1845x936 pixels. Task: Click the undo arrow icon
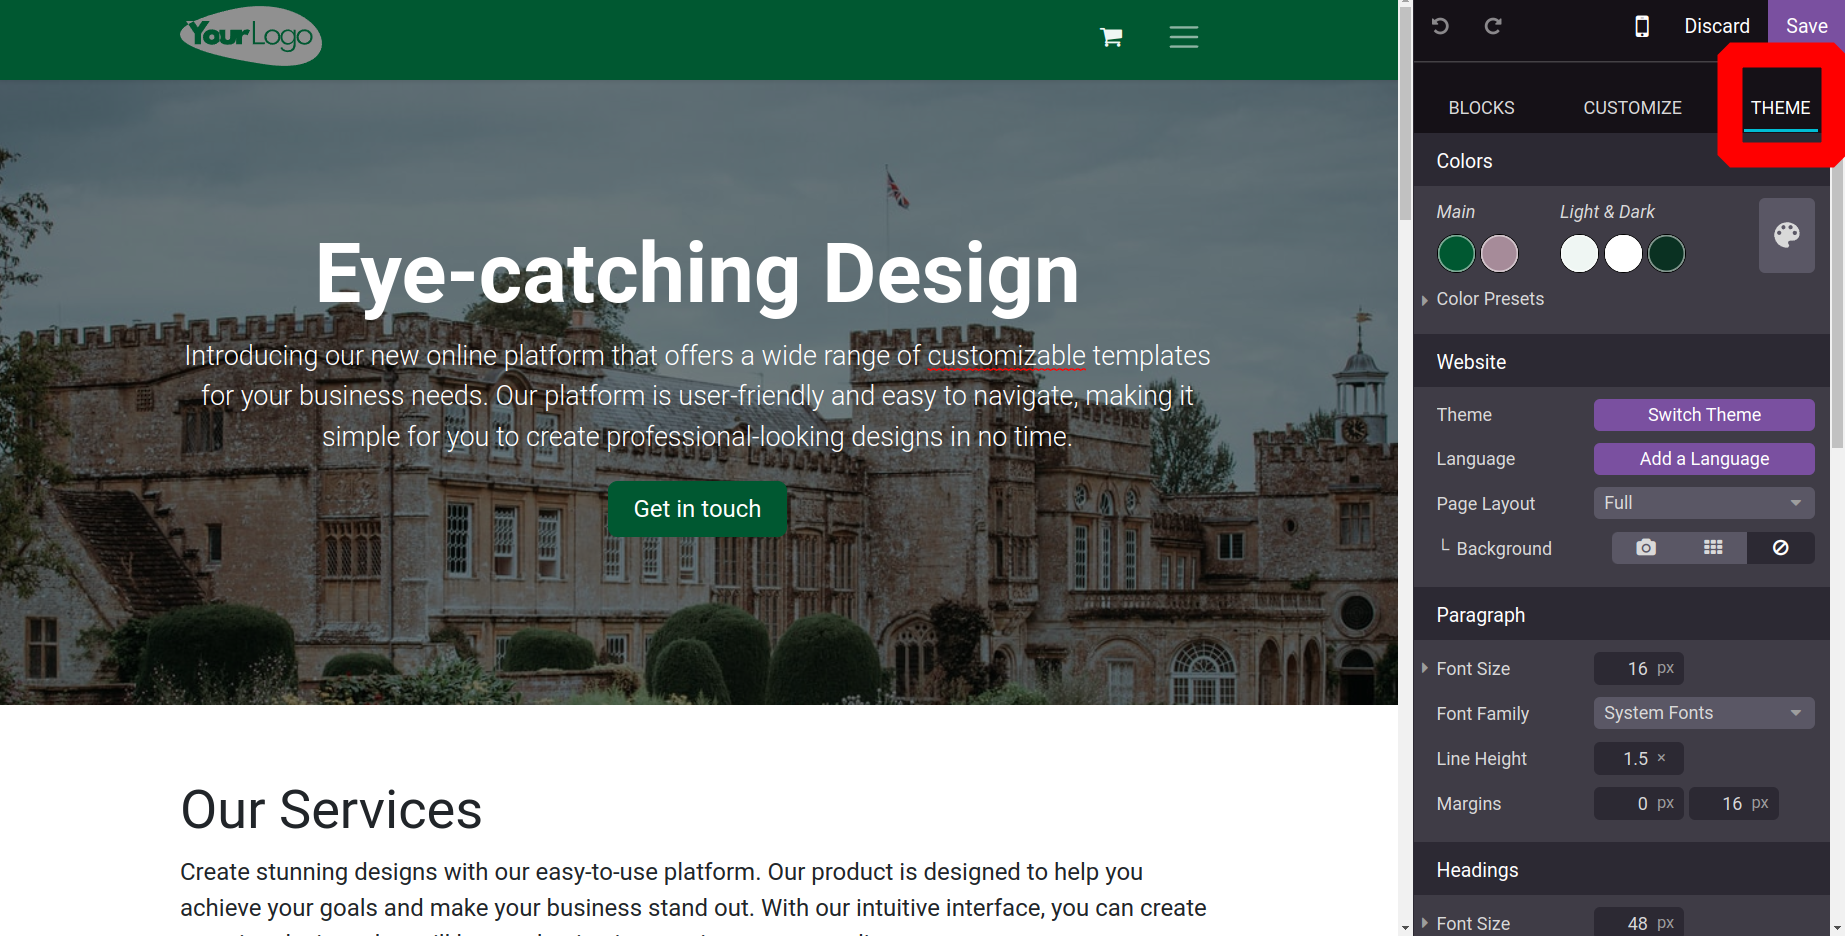(1440, 26)
